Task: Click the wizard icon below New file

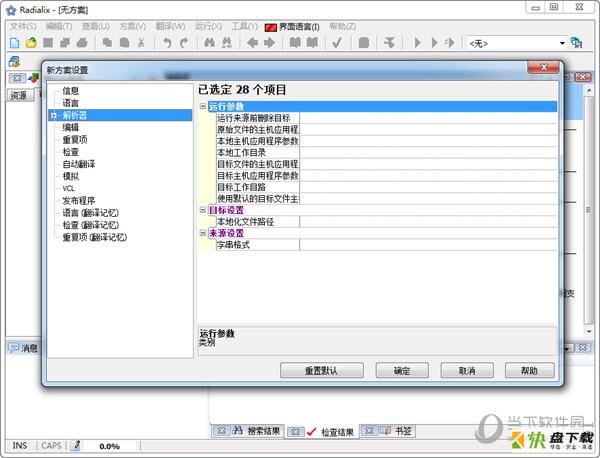Action: coord(14,61)
